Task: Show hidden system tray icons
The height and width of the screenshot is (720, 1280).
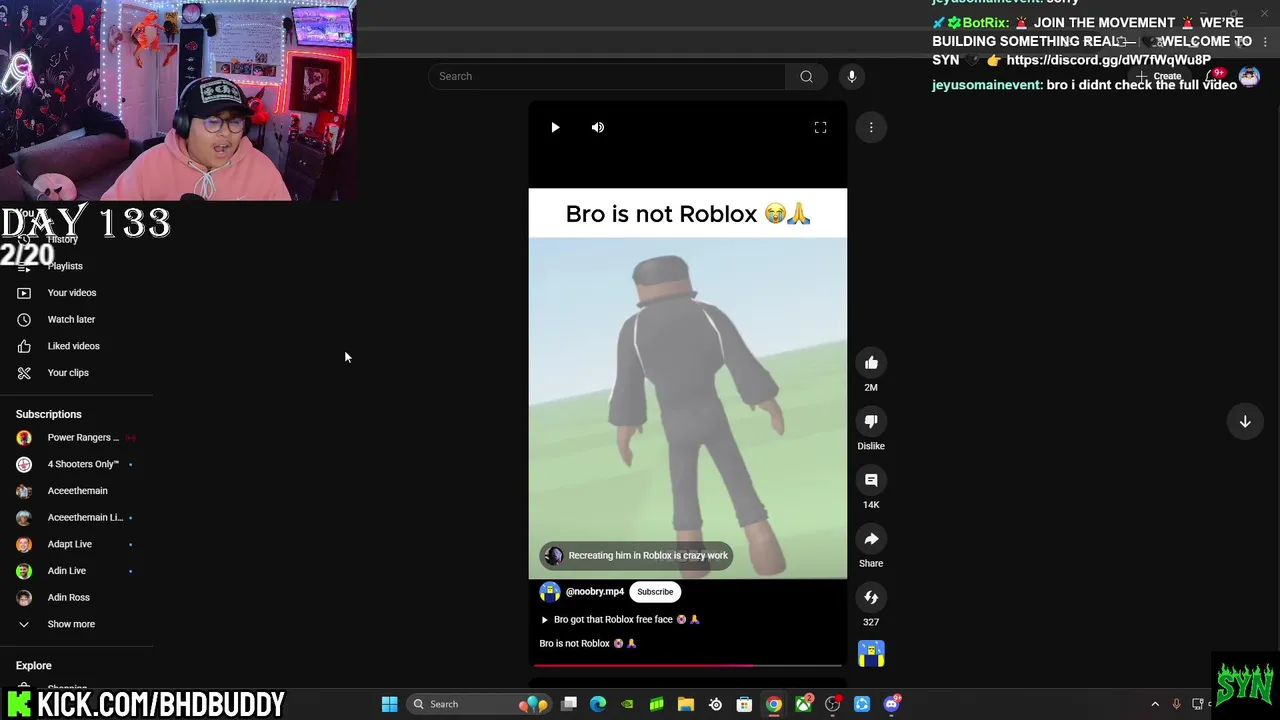Action: (x=1155, y=704)
